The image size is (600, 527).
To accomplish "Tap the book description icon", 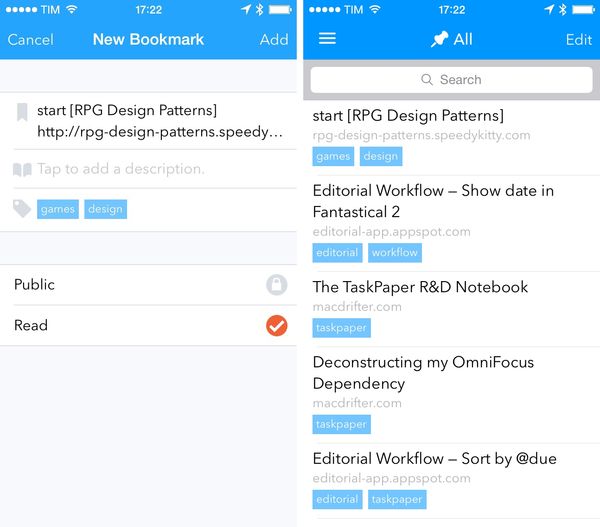I will coord(22,169).
